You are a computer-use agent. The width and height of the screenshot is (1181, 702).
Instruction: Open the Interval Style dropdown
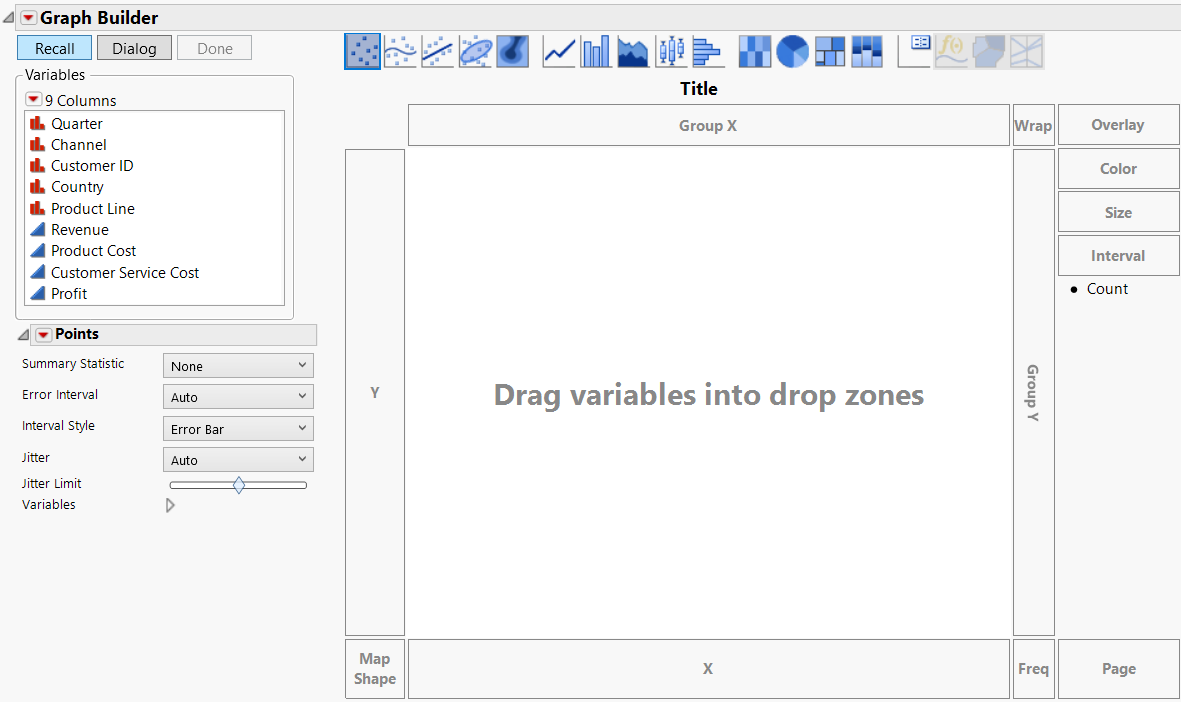[237, 428]
